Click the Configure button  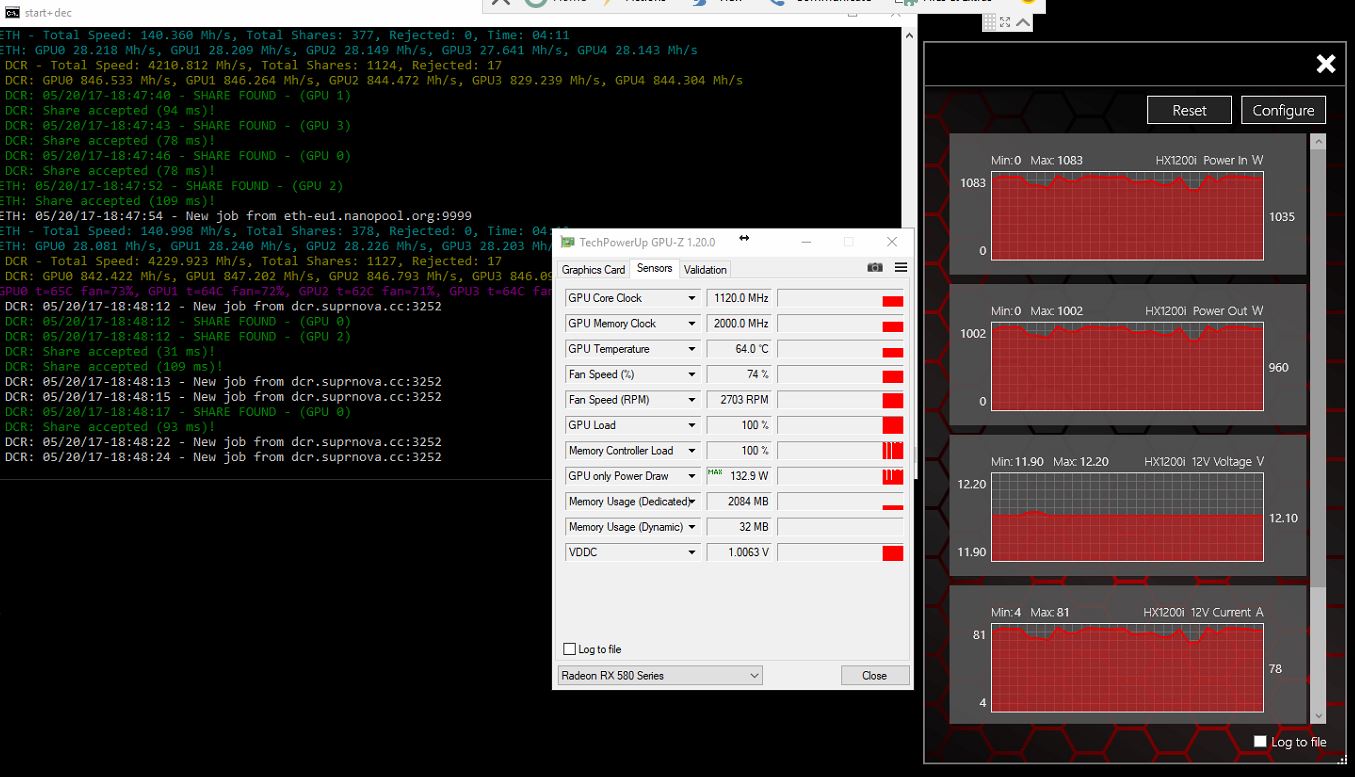click(1283, 110)
